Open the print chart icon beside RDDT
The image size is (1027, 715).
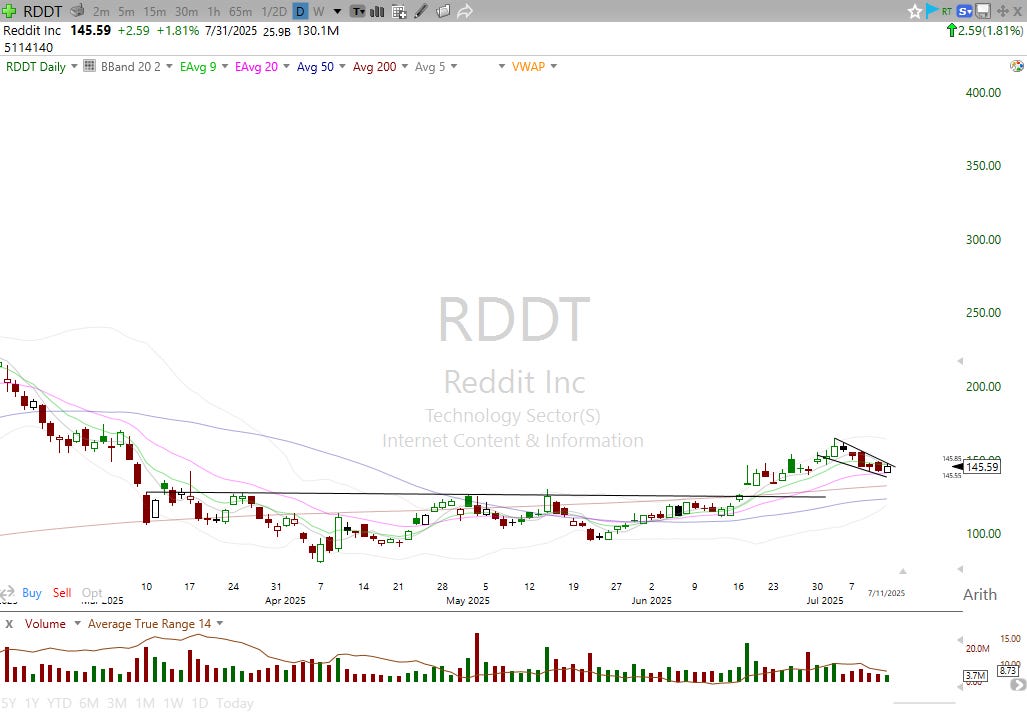pyautogui.click(x=77, y=10)
